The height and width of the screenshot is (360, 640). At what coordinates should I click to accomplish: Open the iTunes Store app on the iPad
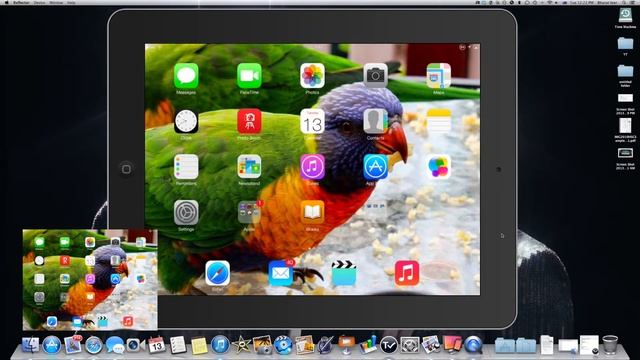pyautogui.click(x=312, y=167)
